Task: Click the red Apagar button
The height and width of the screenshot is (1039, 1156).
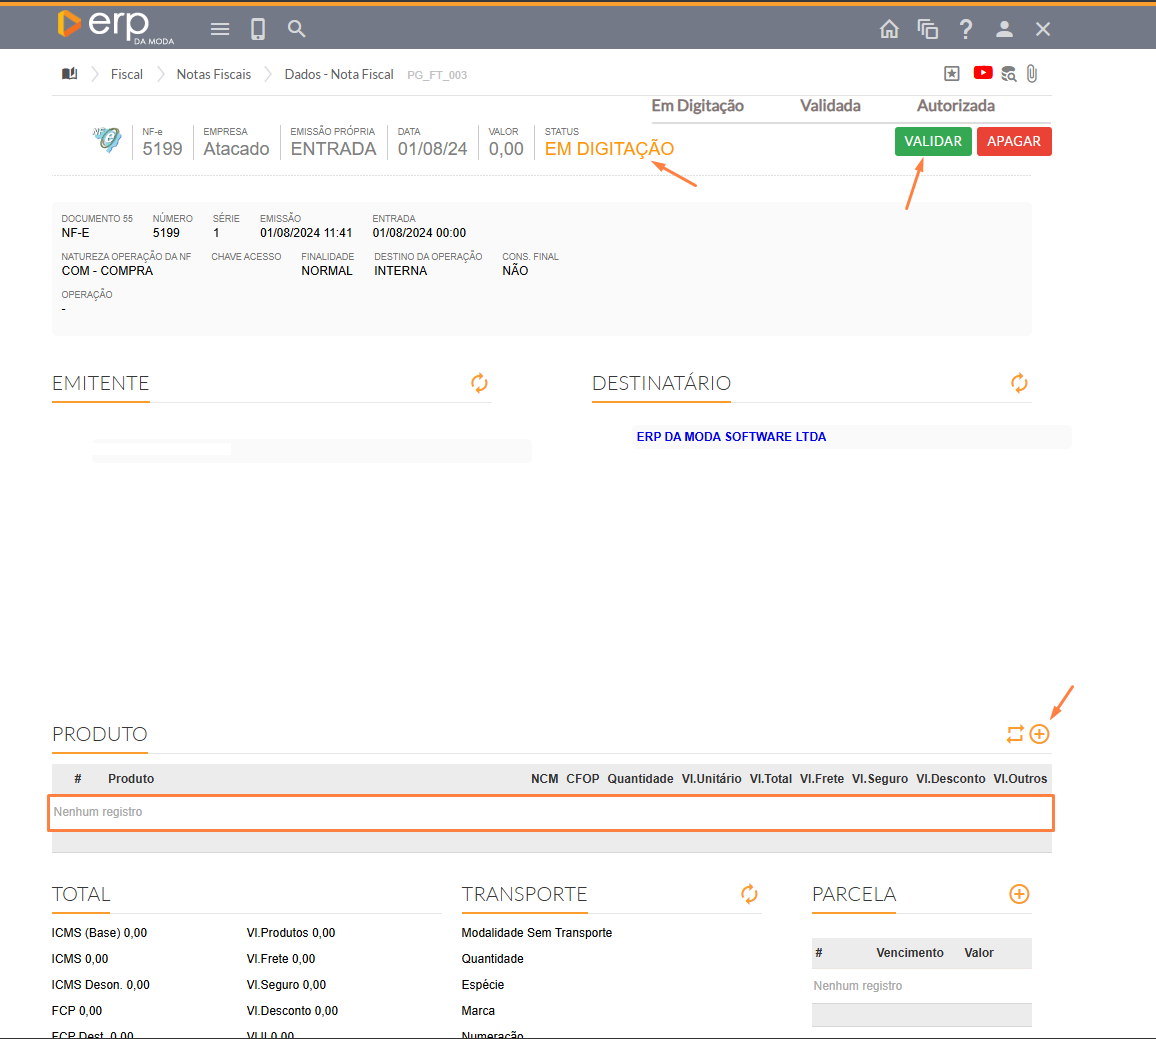Action: 1014,142
